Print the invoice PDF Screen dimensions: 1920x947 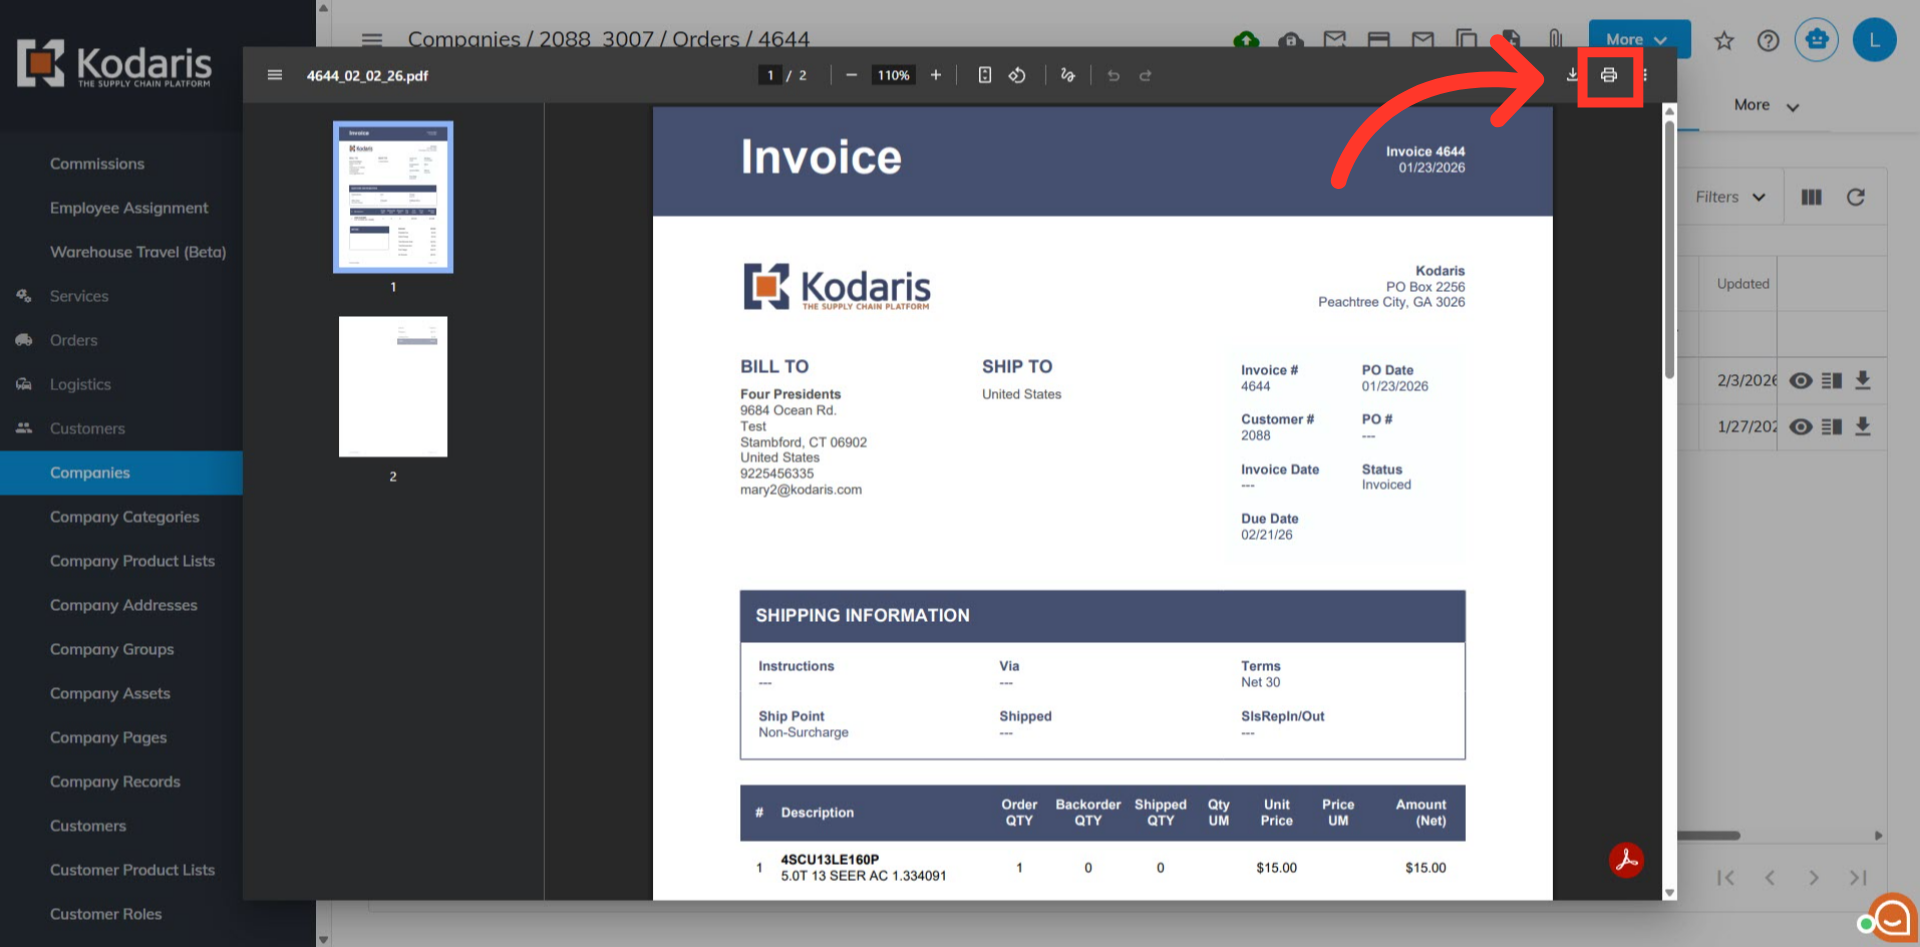(x=1608, y=75)
